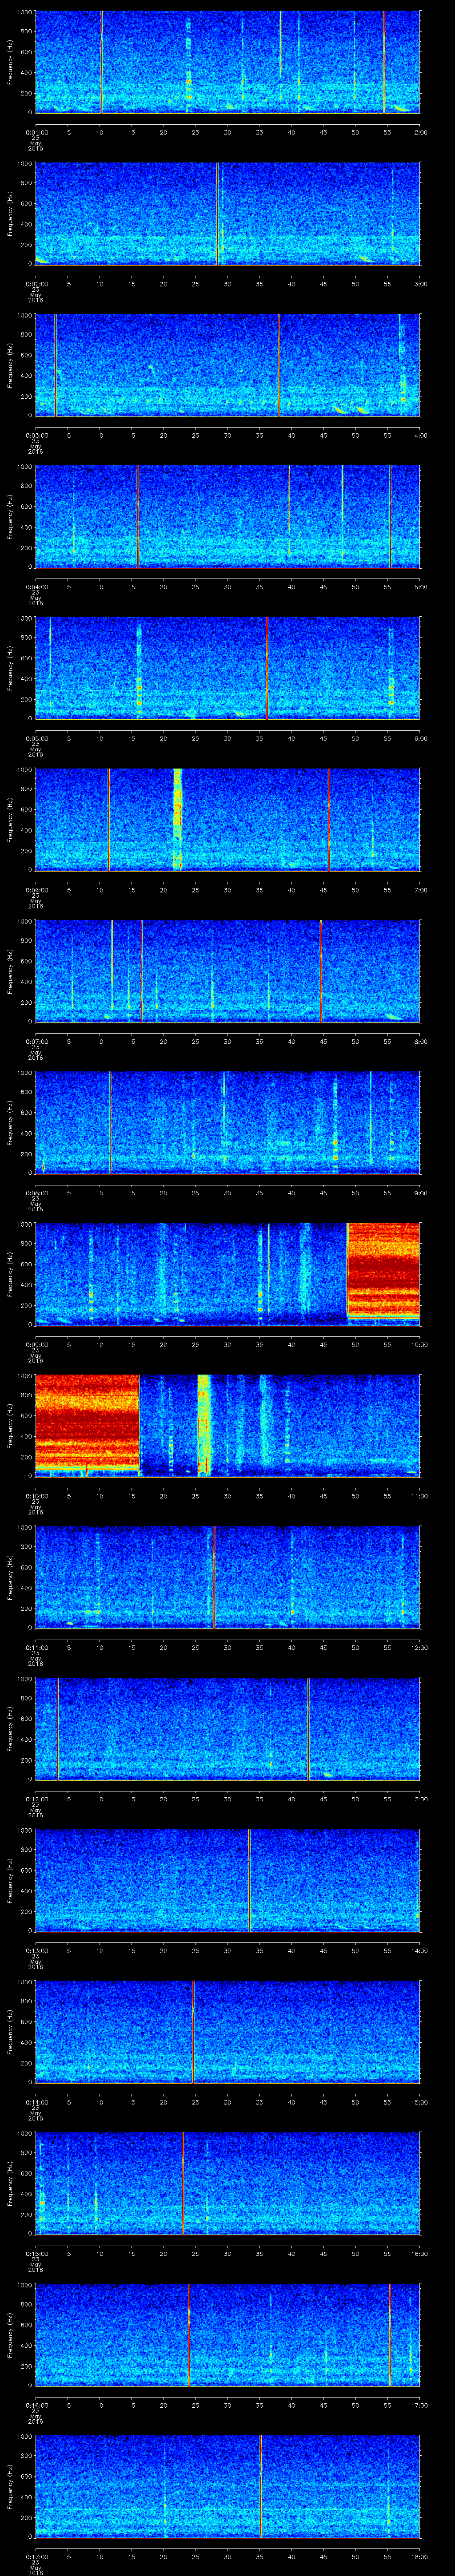The height and width of the screenshot is (2576, 455).
Task: Click the Frequency (Hz) axis title of the 0:17:00 spectrogram
Action: point(11,2487)
